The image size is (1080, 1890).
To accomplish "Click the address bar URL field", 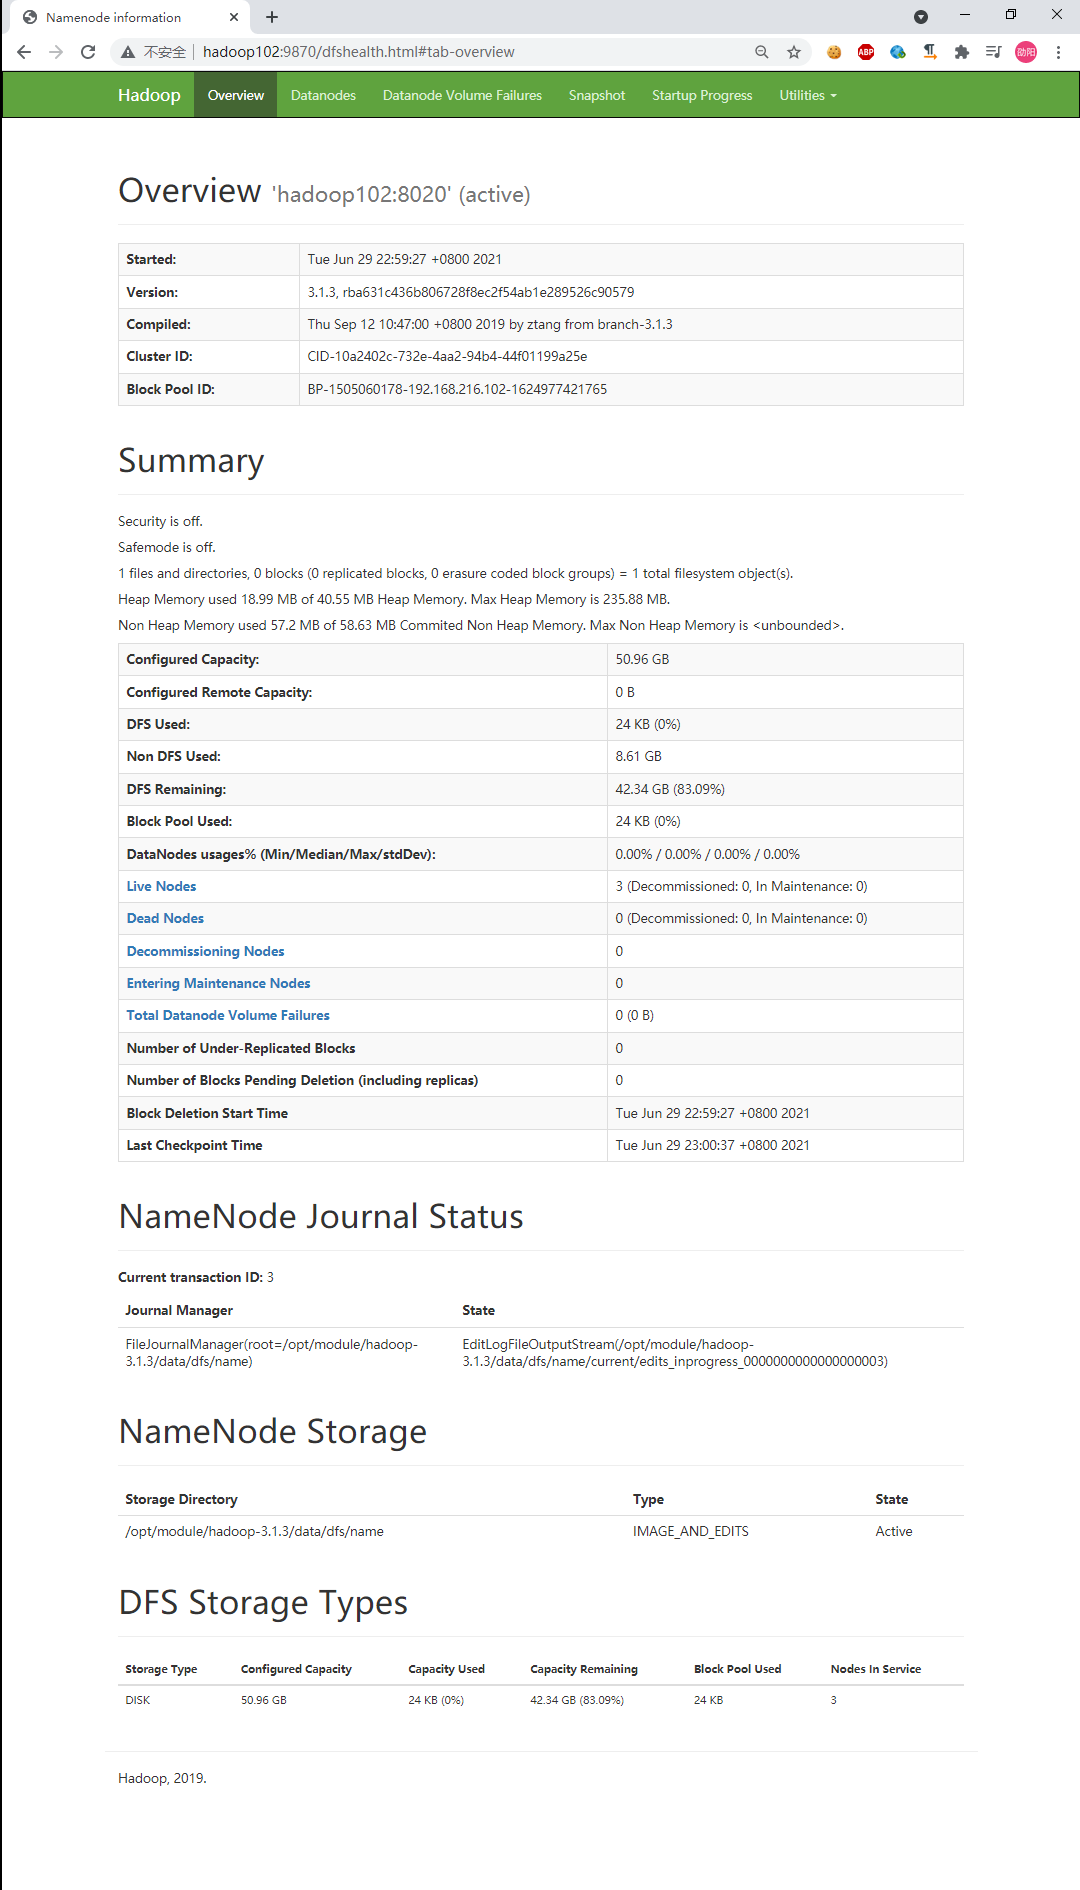I will coord(450,52).
